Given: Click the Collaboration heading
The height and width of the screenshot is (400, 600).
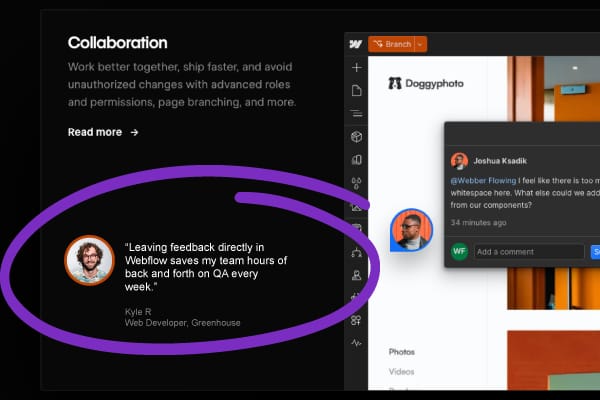Looking at the screenshot, I should 117,42.
